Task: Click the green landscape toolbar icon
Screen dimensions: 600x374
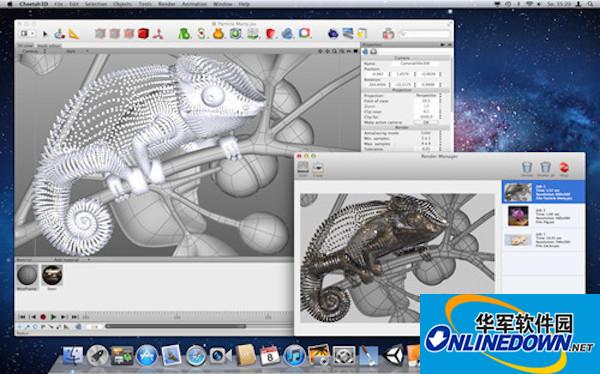Action: click(x=253, y=34)
